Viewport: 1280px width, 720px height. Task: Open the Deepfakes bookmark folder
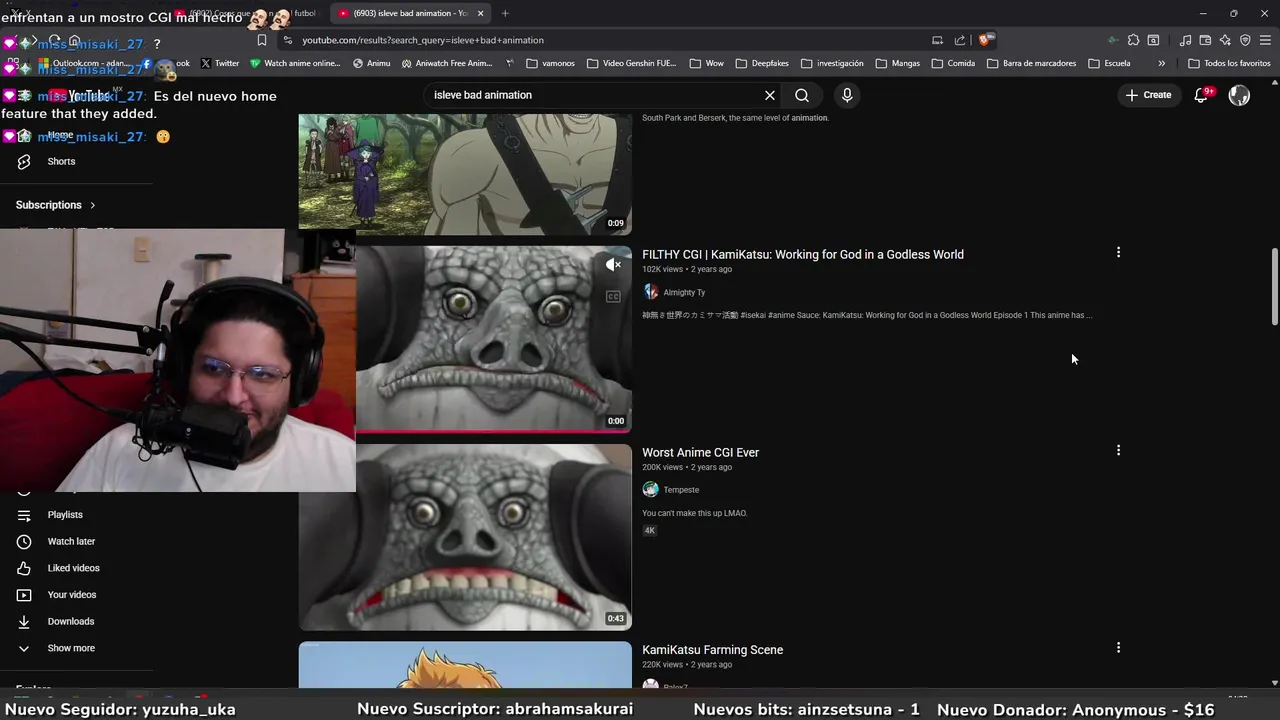tap(762, 63)
